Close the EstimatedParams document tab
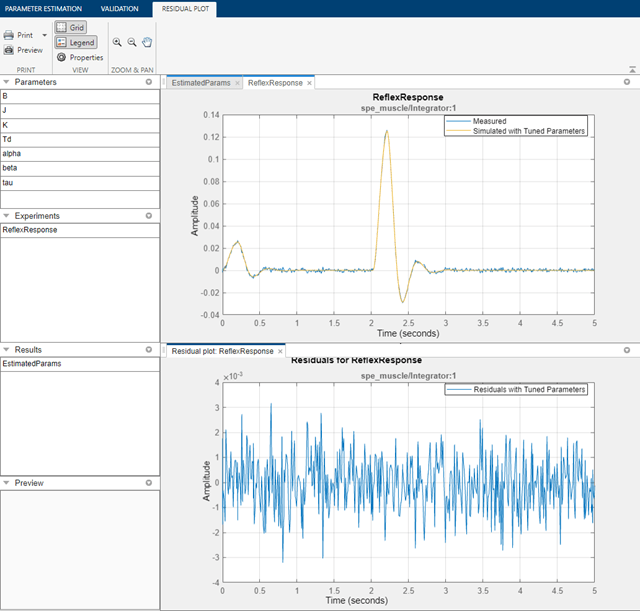 (237, 83)
